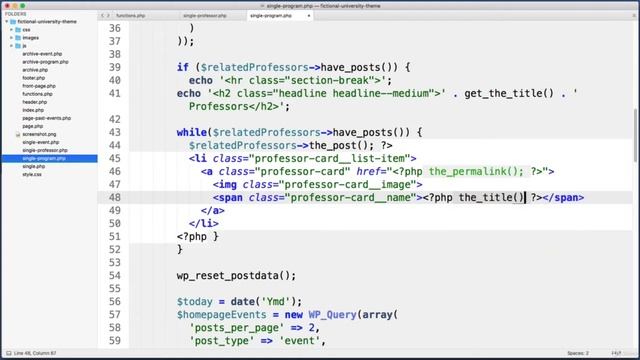Image resolution: width=640 pixels, height=360 pixels.
Task: Open header.php in the sidebar
Action: click(x=35, y=102)
